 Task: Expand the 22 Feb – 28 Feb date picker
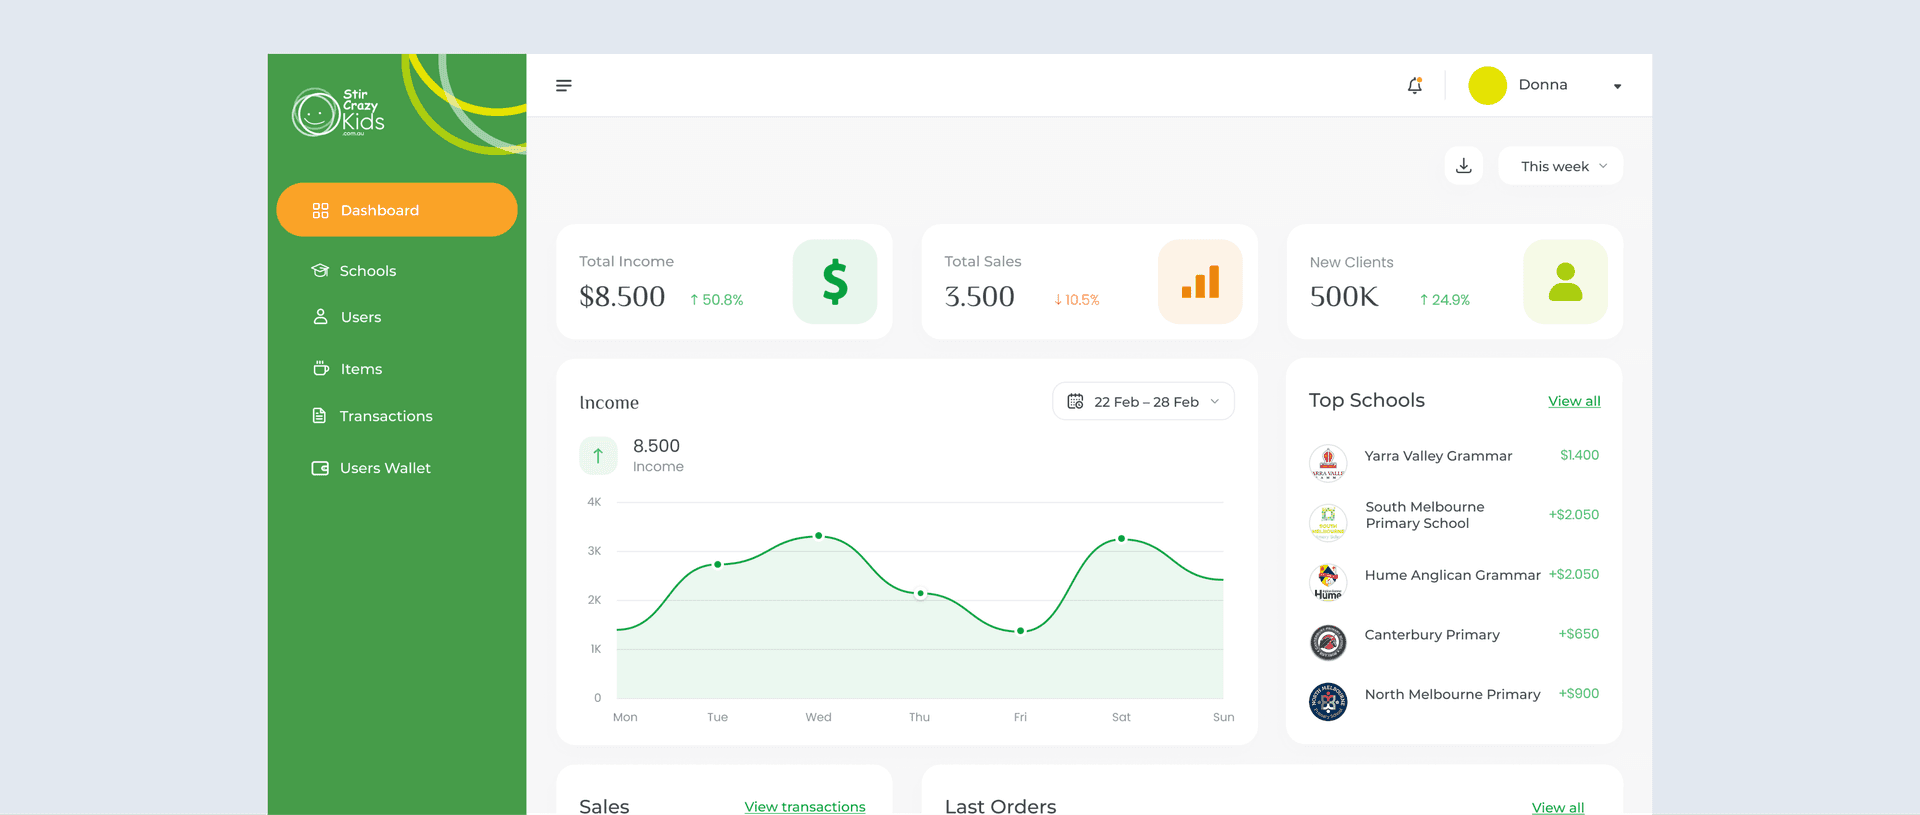pyautogui.click(x=1143, y=402)
